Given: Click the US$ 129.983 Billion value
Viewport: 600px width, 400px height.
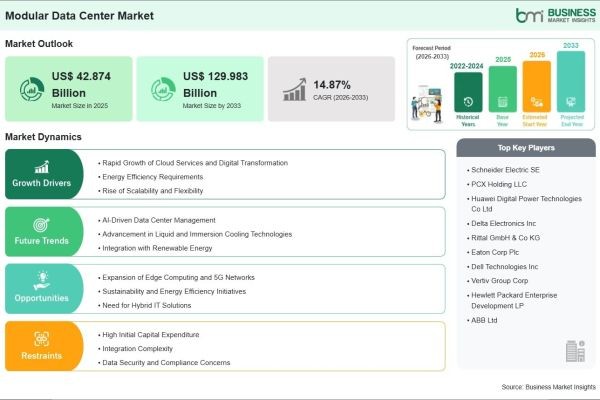Looking at the screenshot, I should pyautogui.click(x=215, y=85).
